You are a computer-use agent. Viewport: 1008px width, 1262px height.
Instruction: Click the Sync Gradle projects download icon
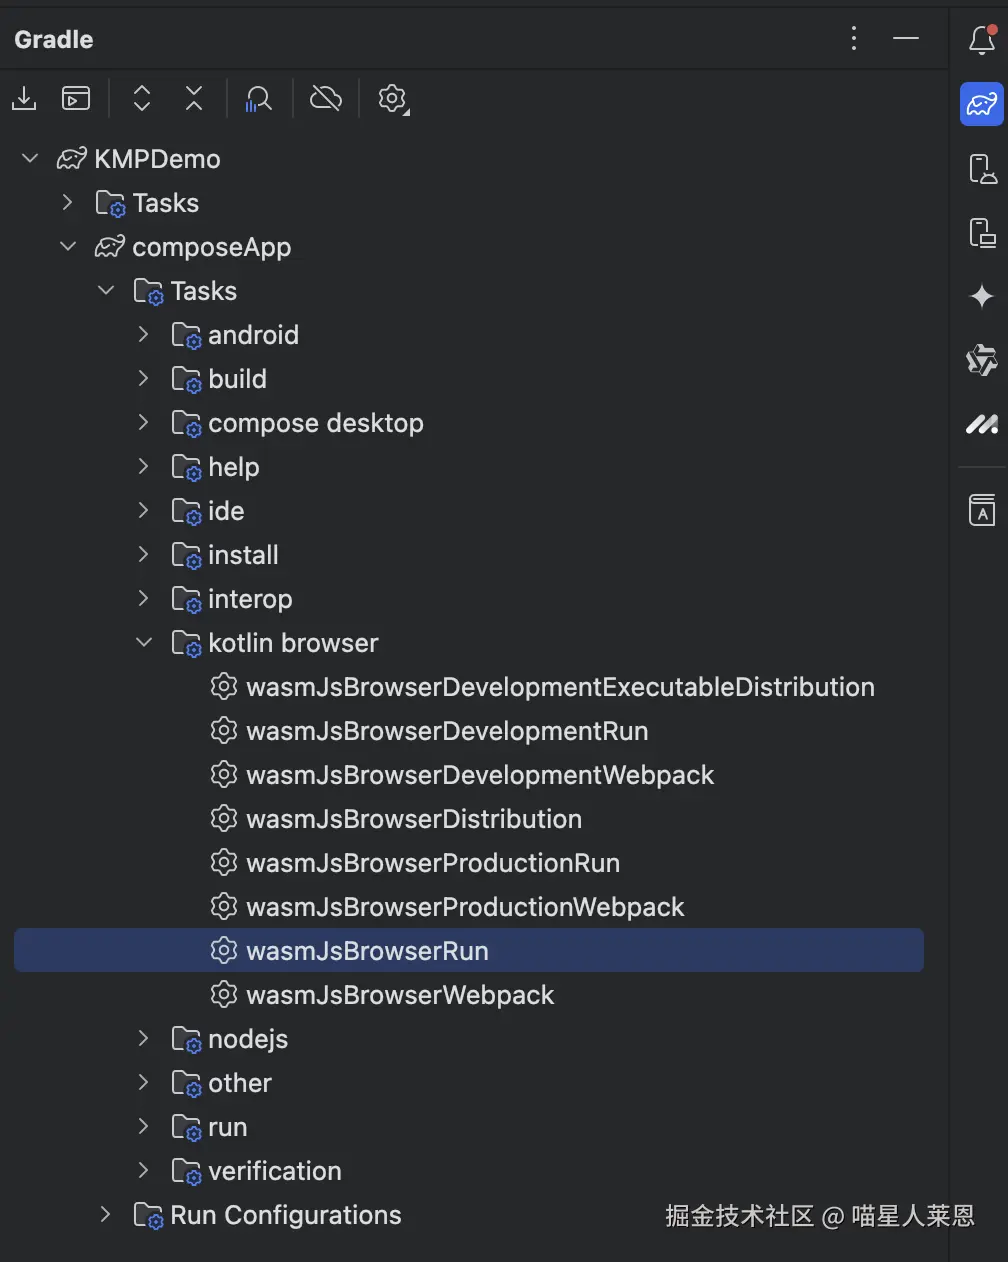coord(24,98)
